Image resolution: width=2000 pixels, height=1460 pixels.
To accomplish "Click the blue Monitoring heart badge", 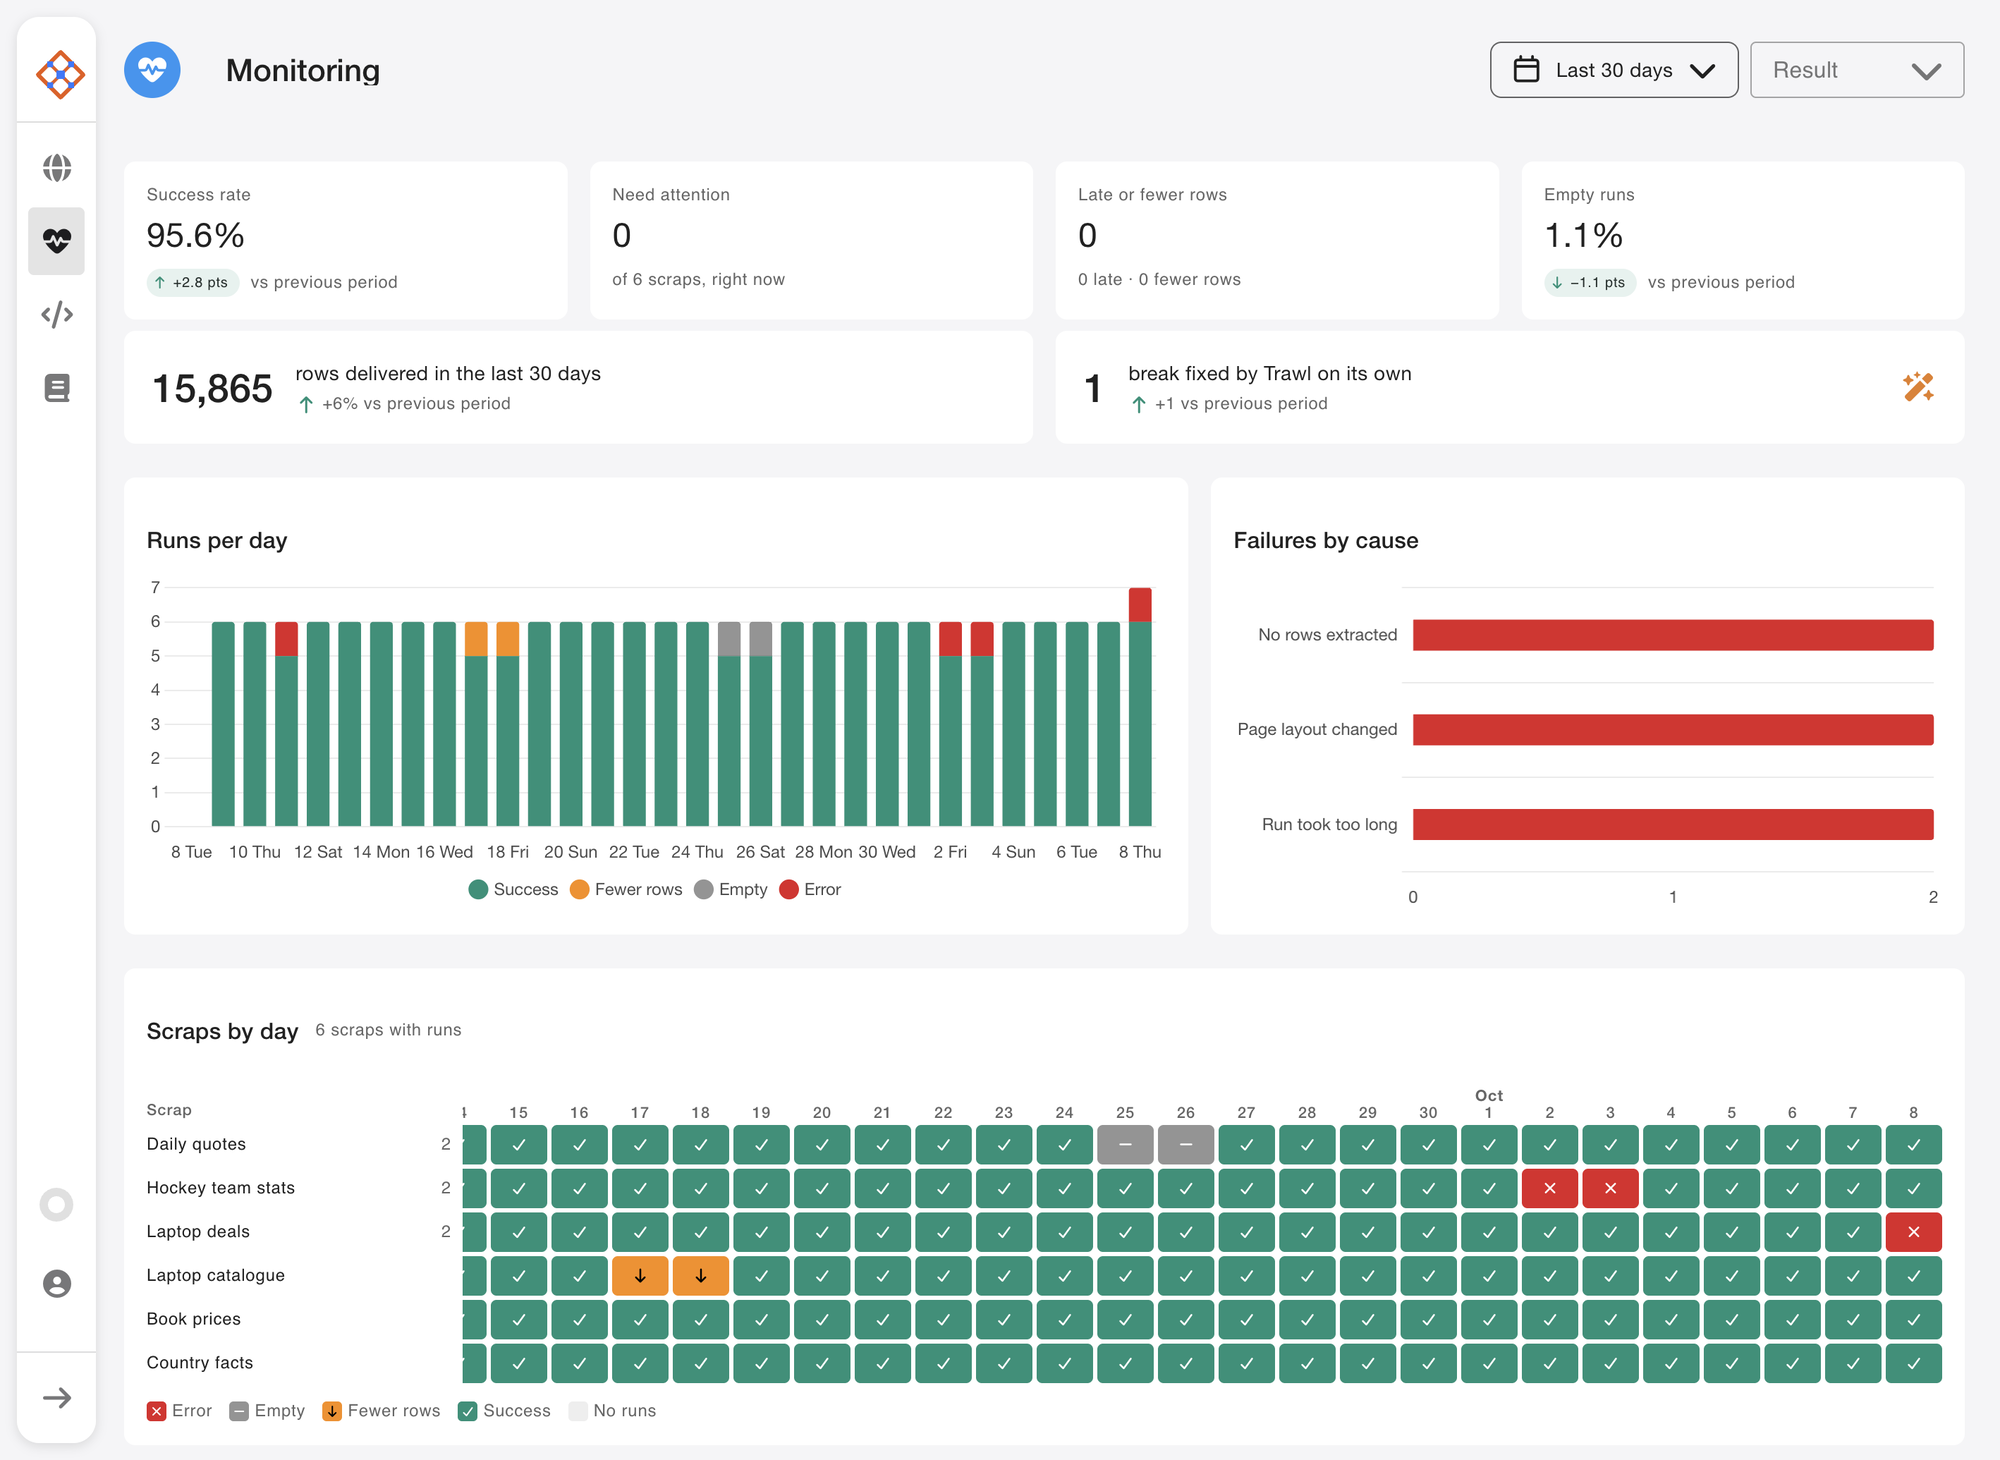I will (152, 70).
